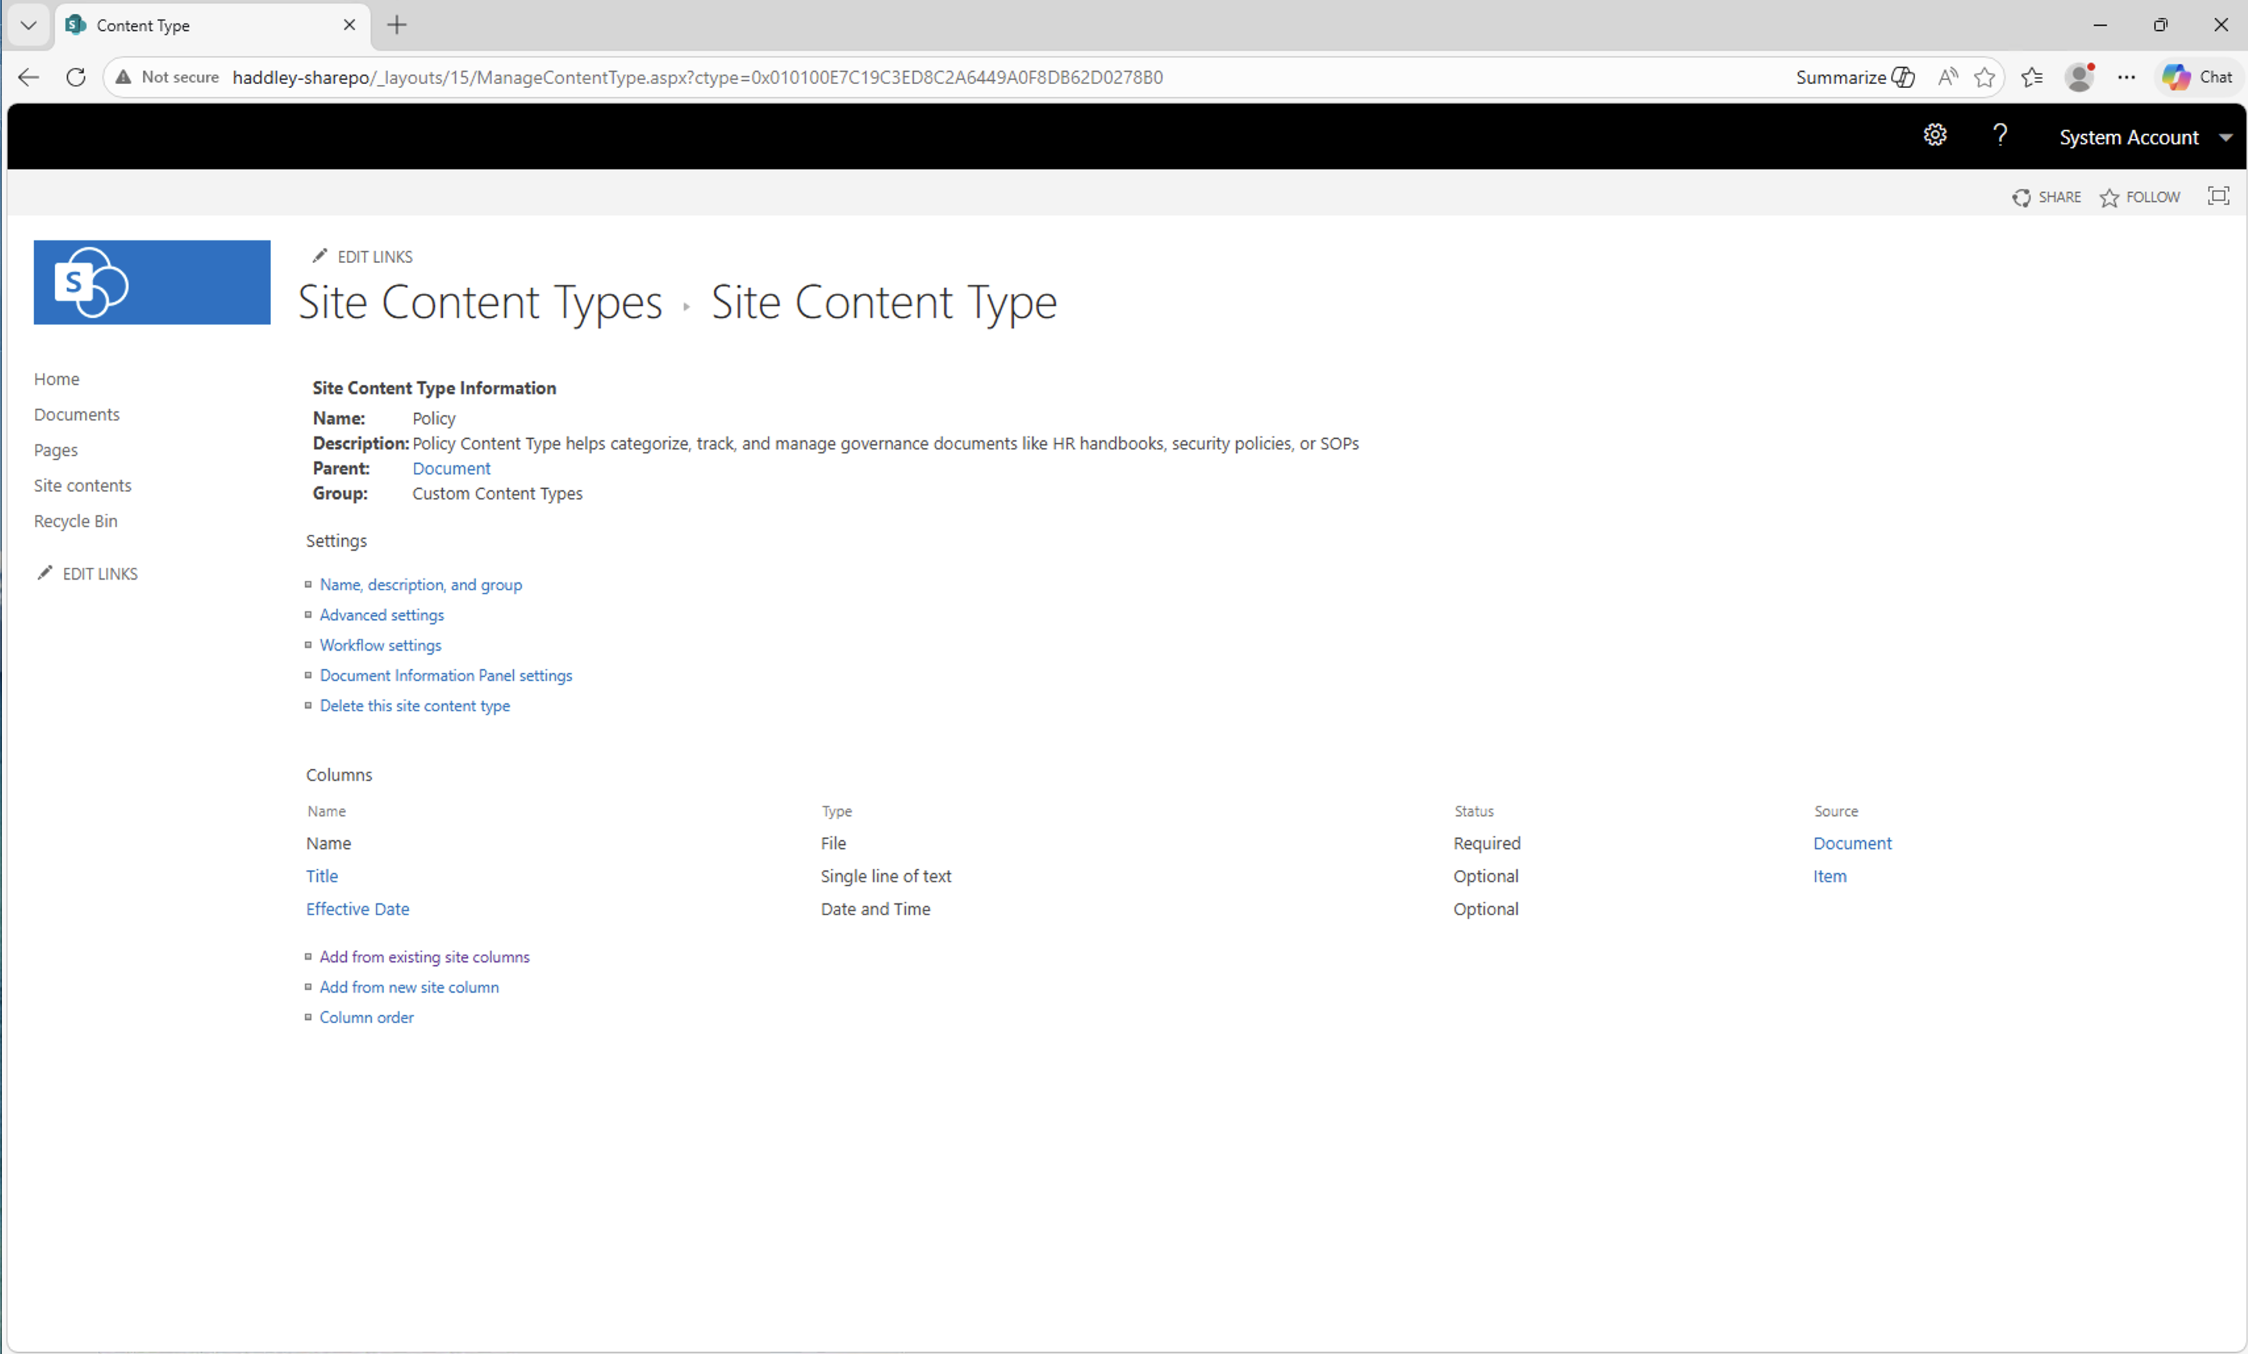Click the SharePoint site logo
This screenshot has height=1354, width=2248.
(x=152, y=282)
